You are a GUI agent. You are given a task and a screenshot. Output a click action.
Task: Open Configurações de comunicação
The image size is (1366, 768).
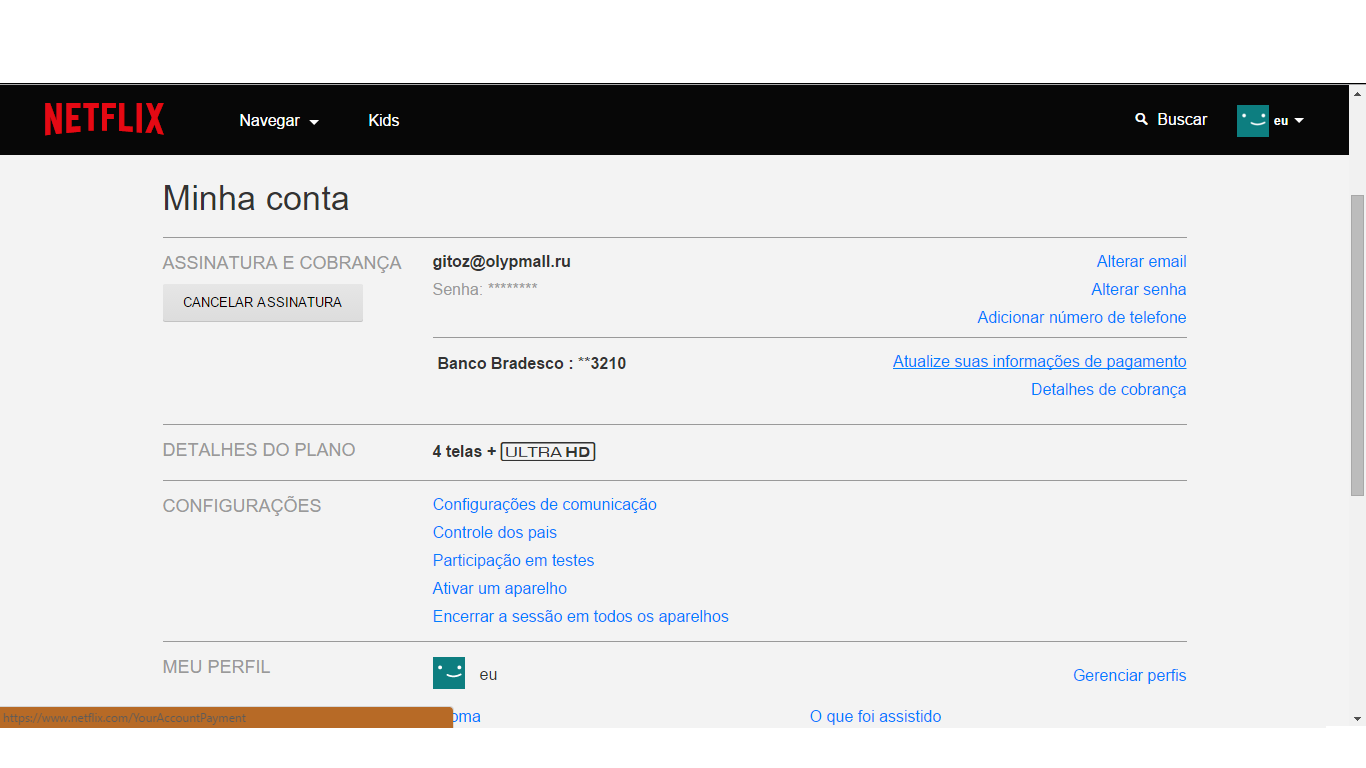point(545,504)
